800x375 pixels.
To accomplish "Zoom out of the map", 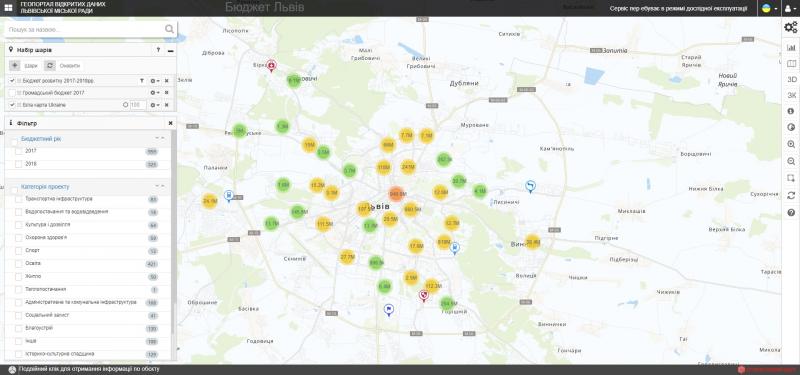I will pyautogui.click(x=791, y=161).
